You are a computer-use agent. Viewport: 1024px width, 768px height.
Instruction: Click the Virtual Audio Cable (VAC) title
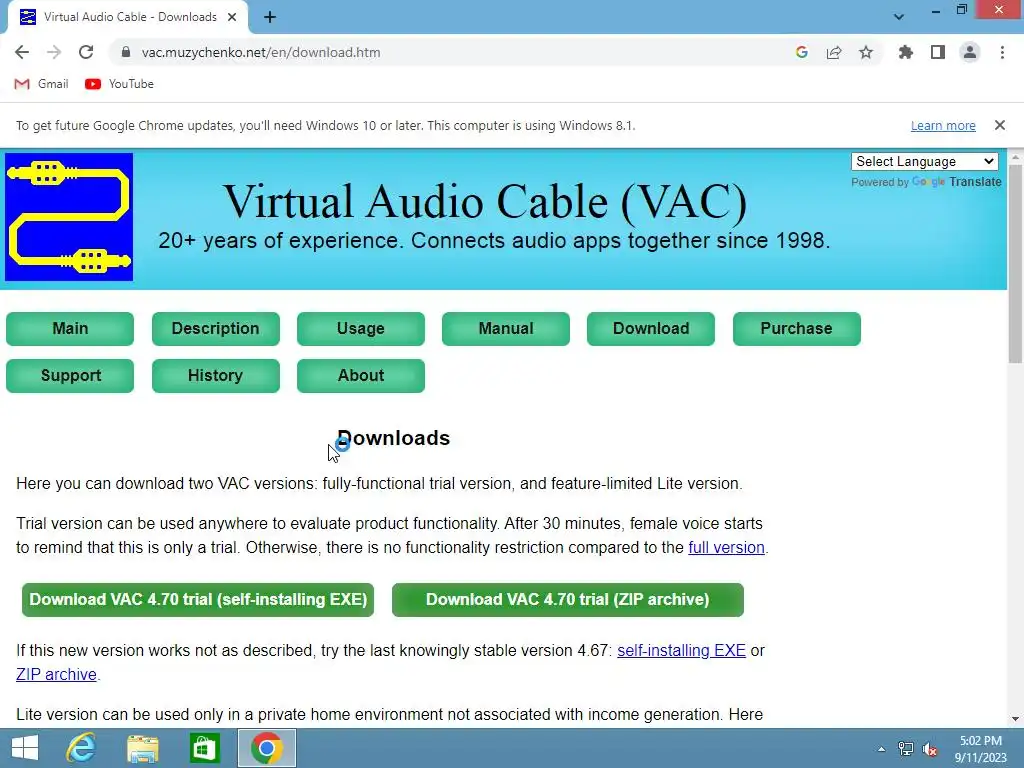coord(485,200)
